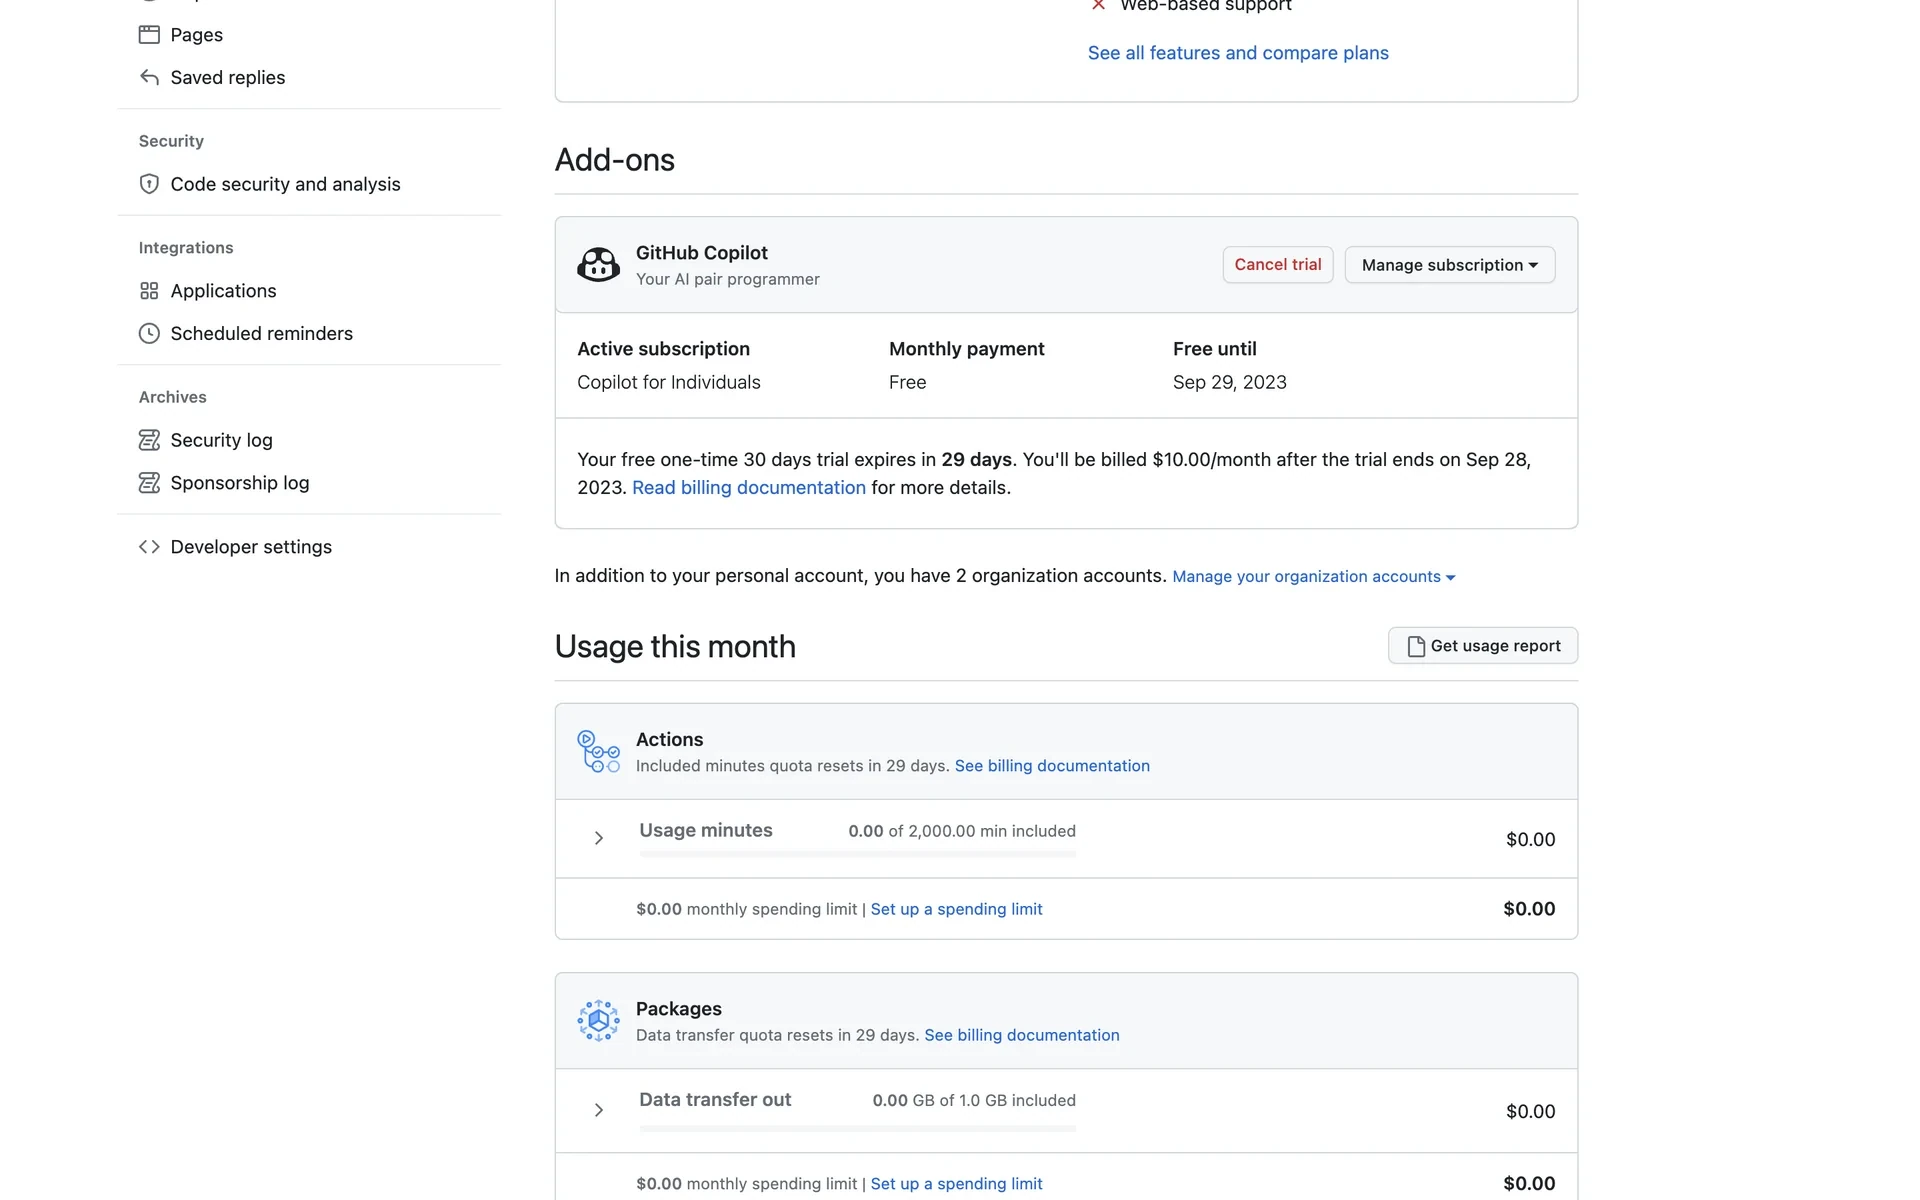Open Scheduled reminders page

pos(261,333)
